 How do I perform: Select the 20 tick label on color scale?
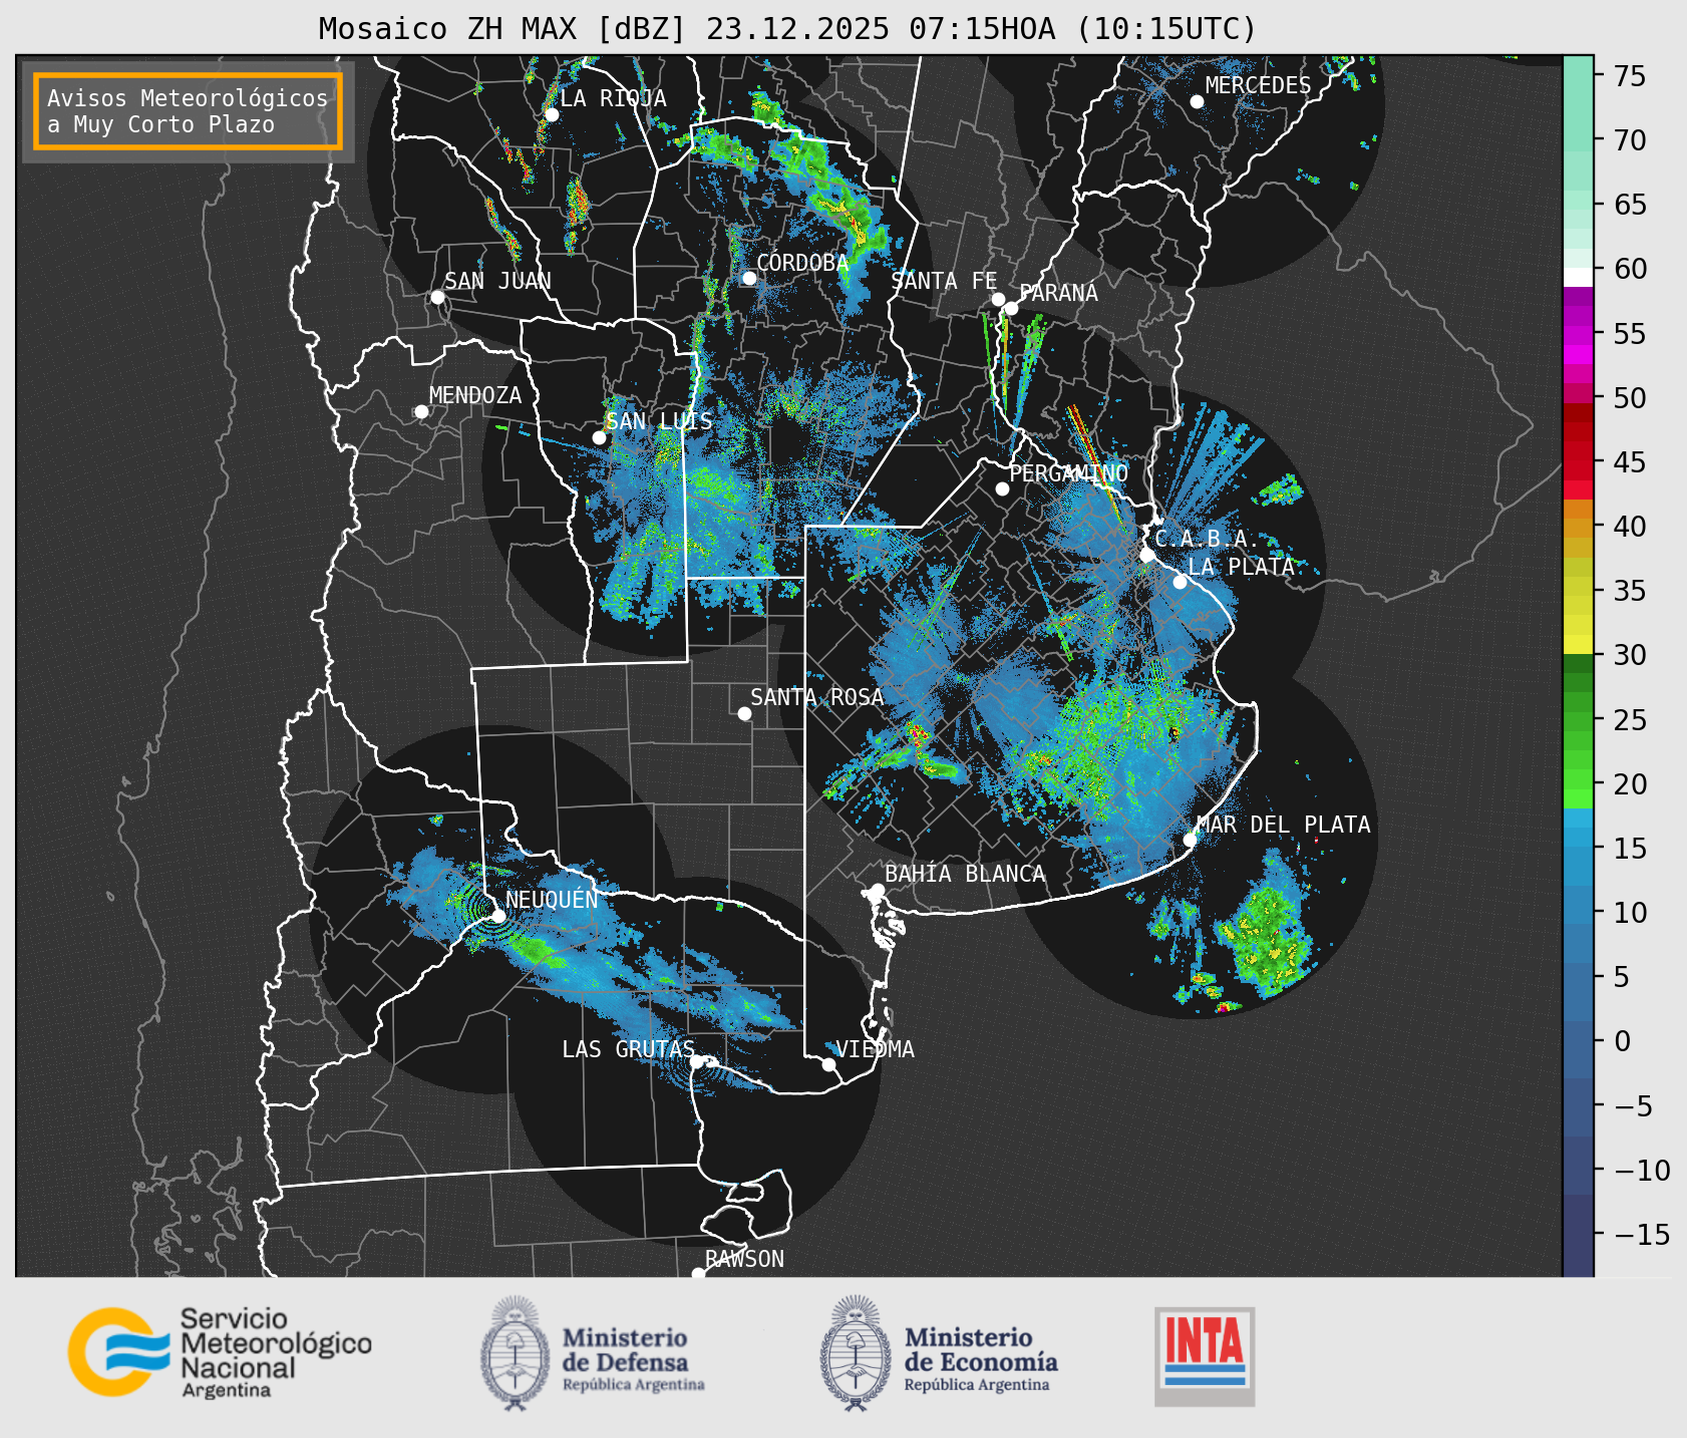coord(1629,784)
